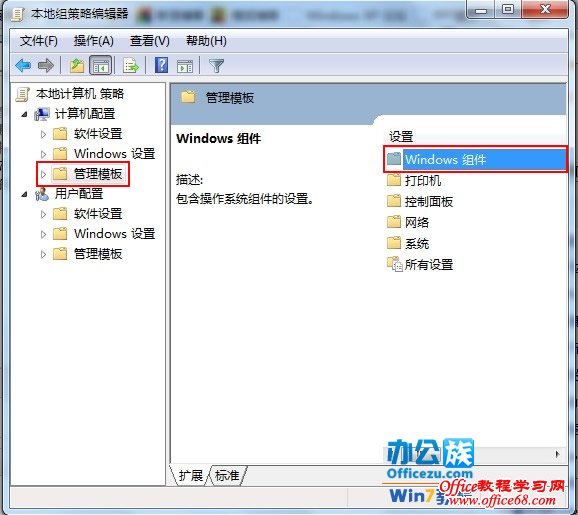Collapse the 计算机配置 tree node
This screenshot has height=515, width=578.
click(x=24, y=114)
